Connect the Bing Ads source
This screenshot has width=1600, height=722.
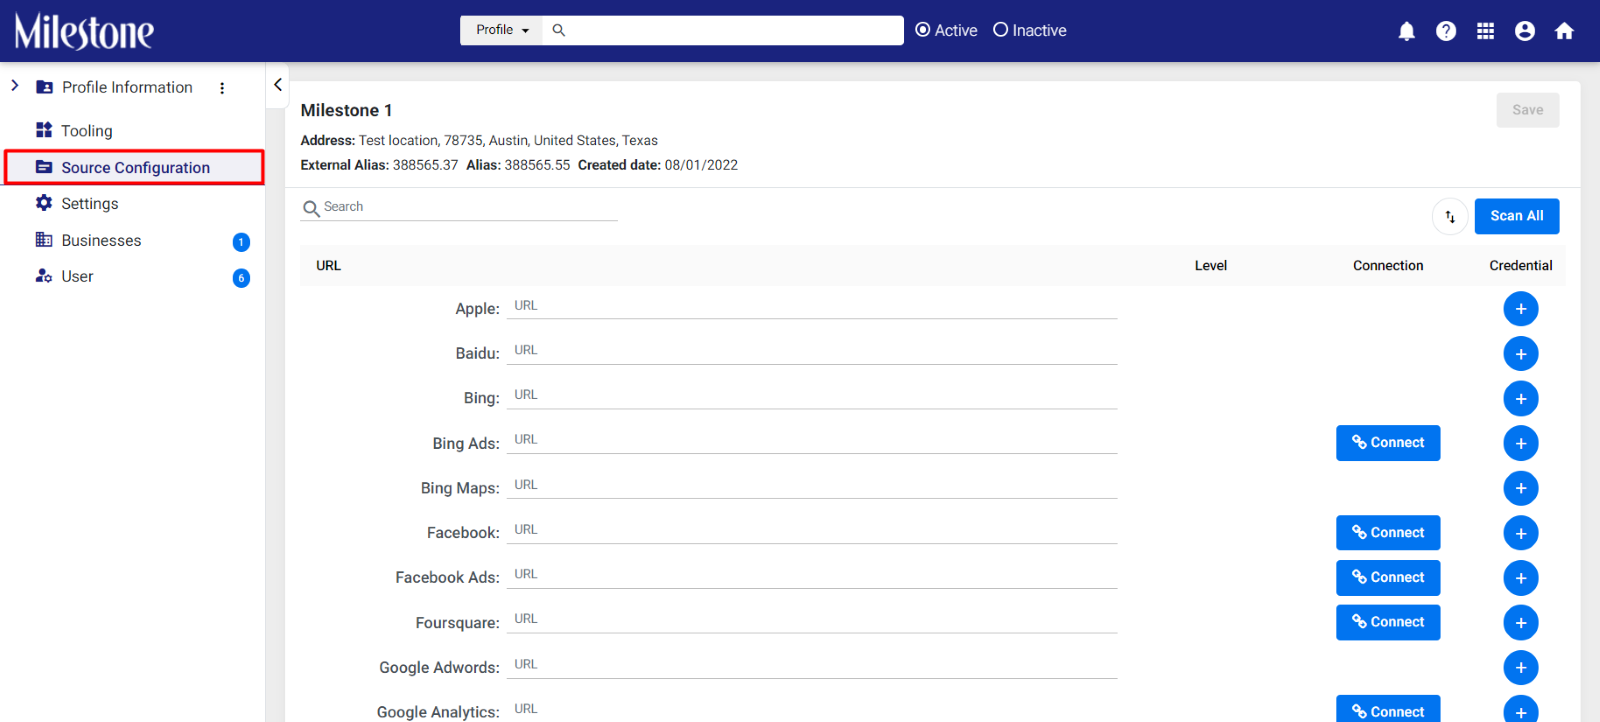pyautogui.click(x=1388, y=443)
